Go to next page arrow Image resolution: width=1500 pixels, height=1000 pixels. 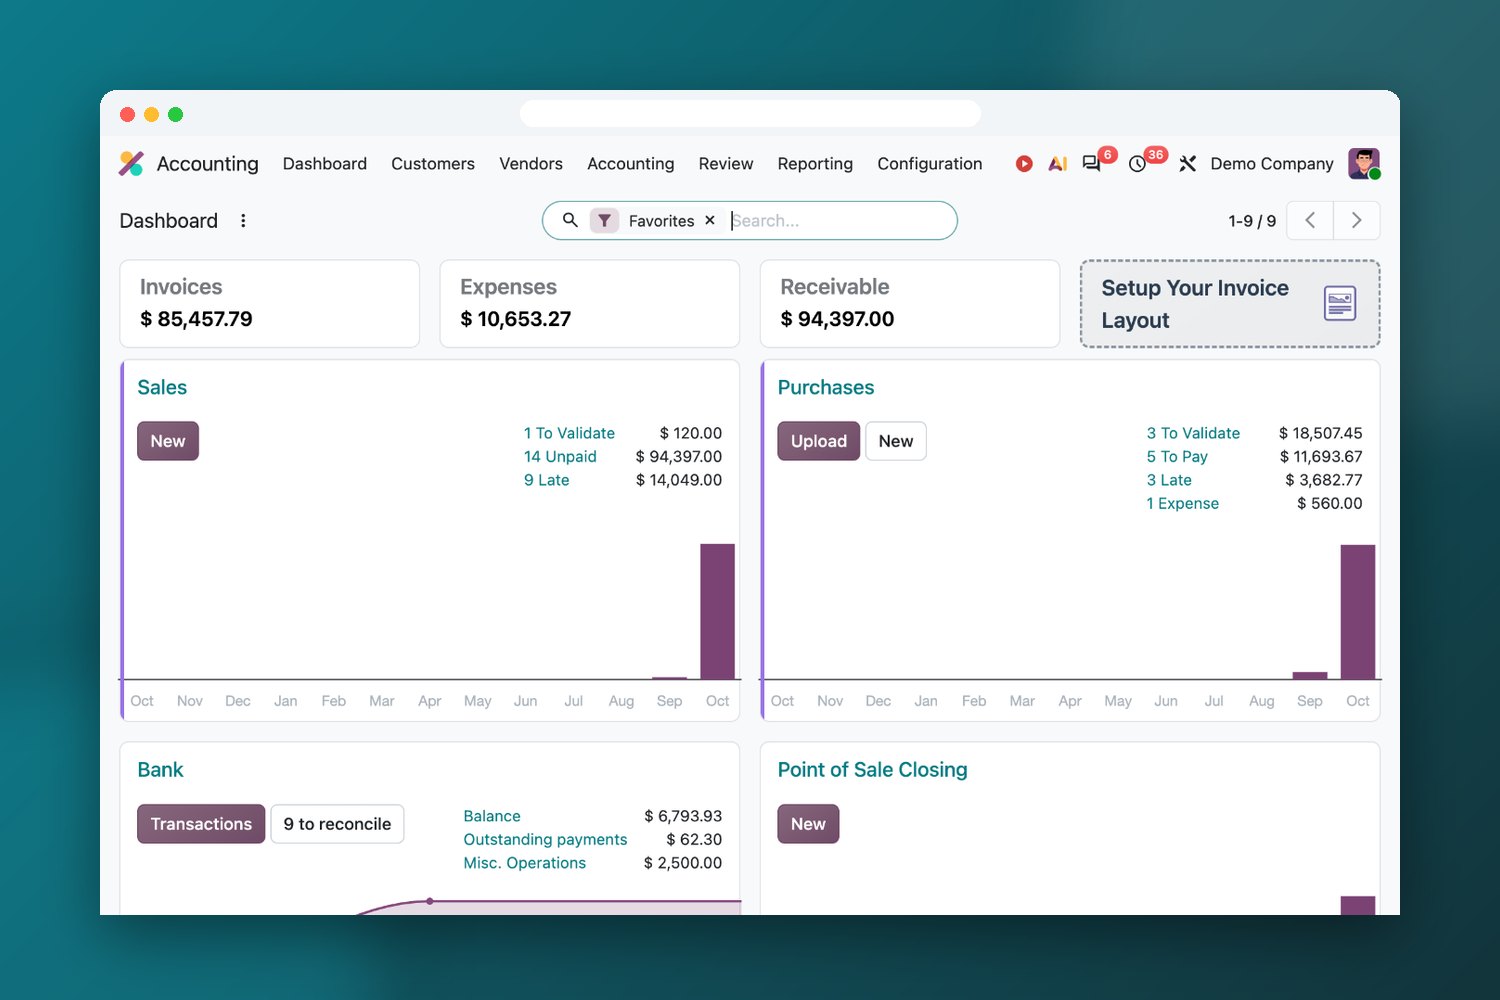pyautogui.click(x=1357, y=220)
